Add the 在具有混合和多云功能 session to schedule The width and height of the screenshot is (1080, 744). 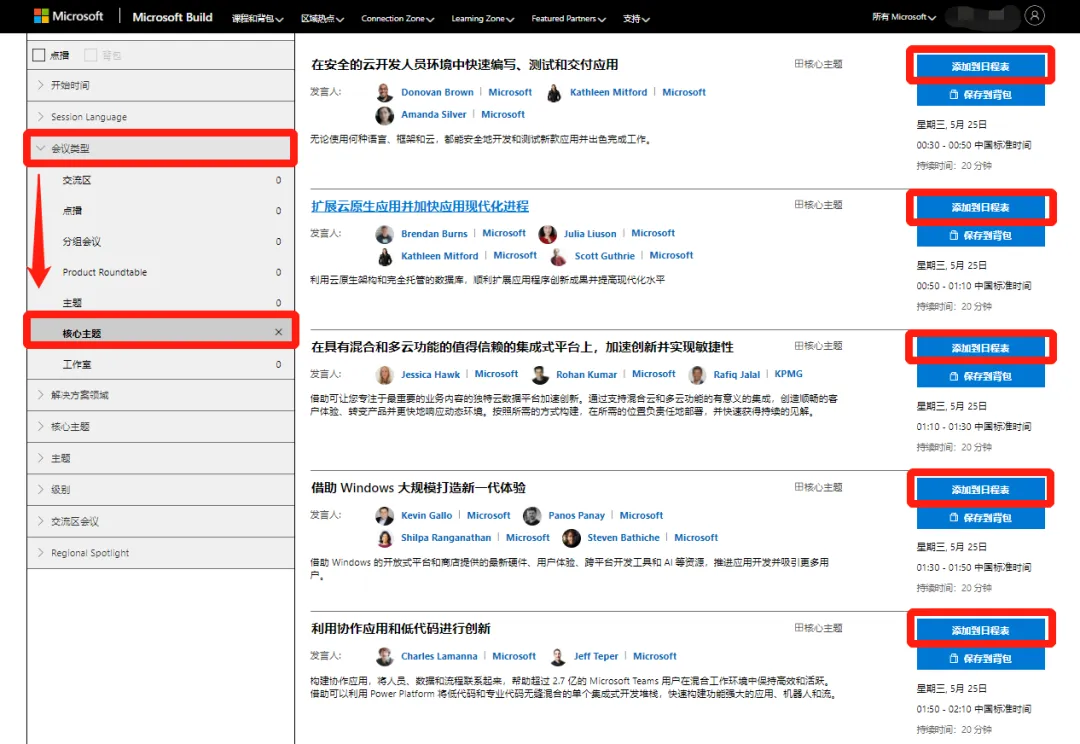(980, 349)
